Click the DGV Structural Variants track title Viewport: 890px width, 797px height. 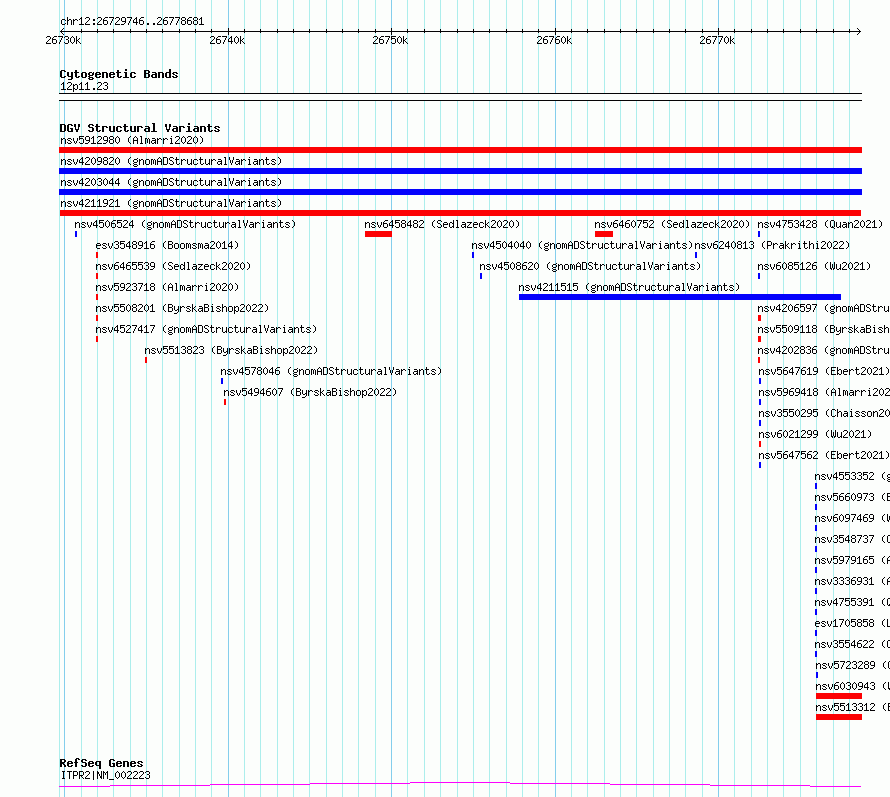point(140,128)
